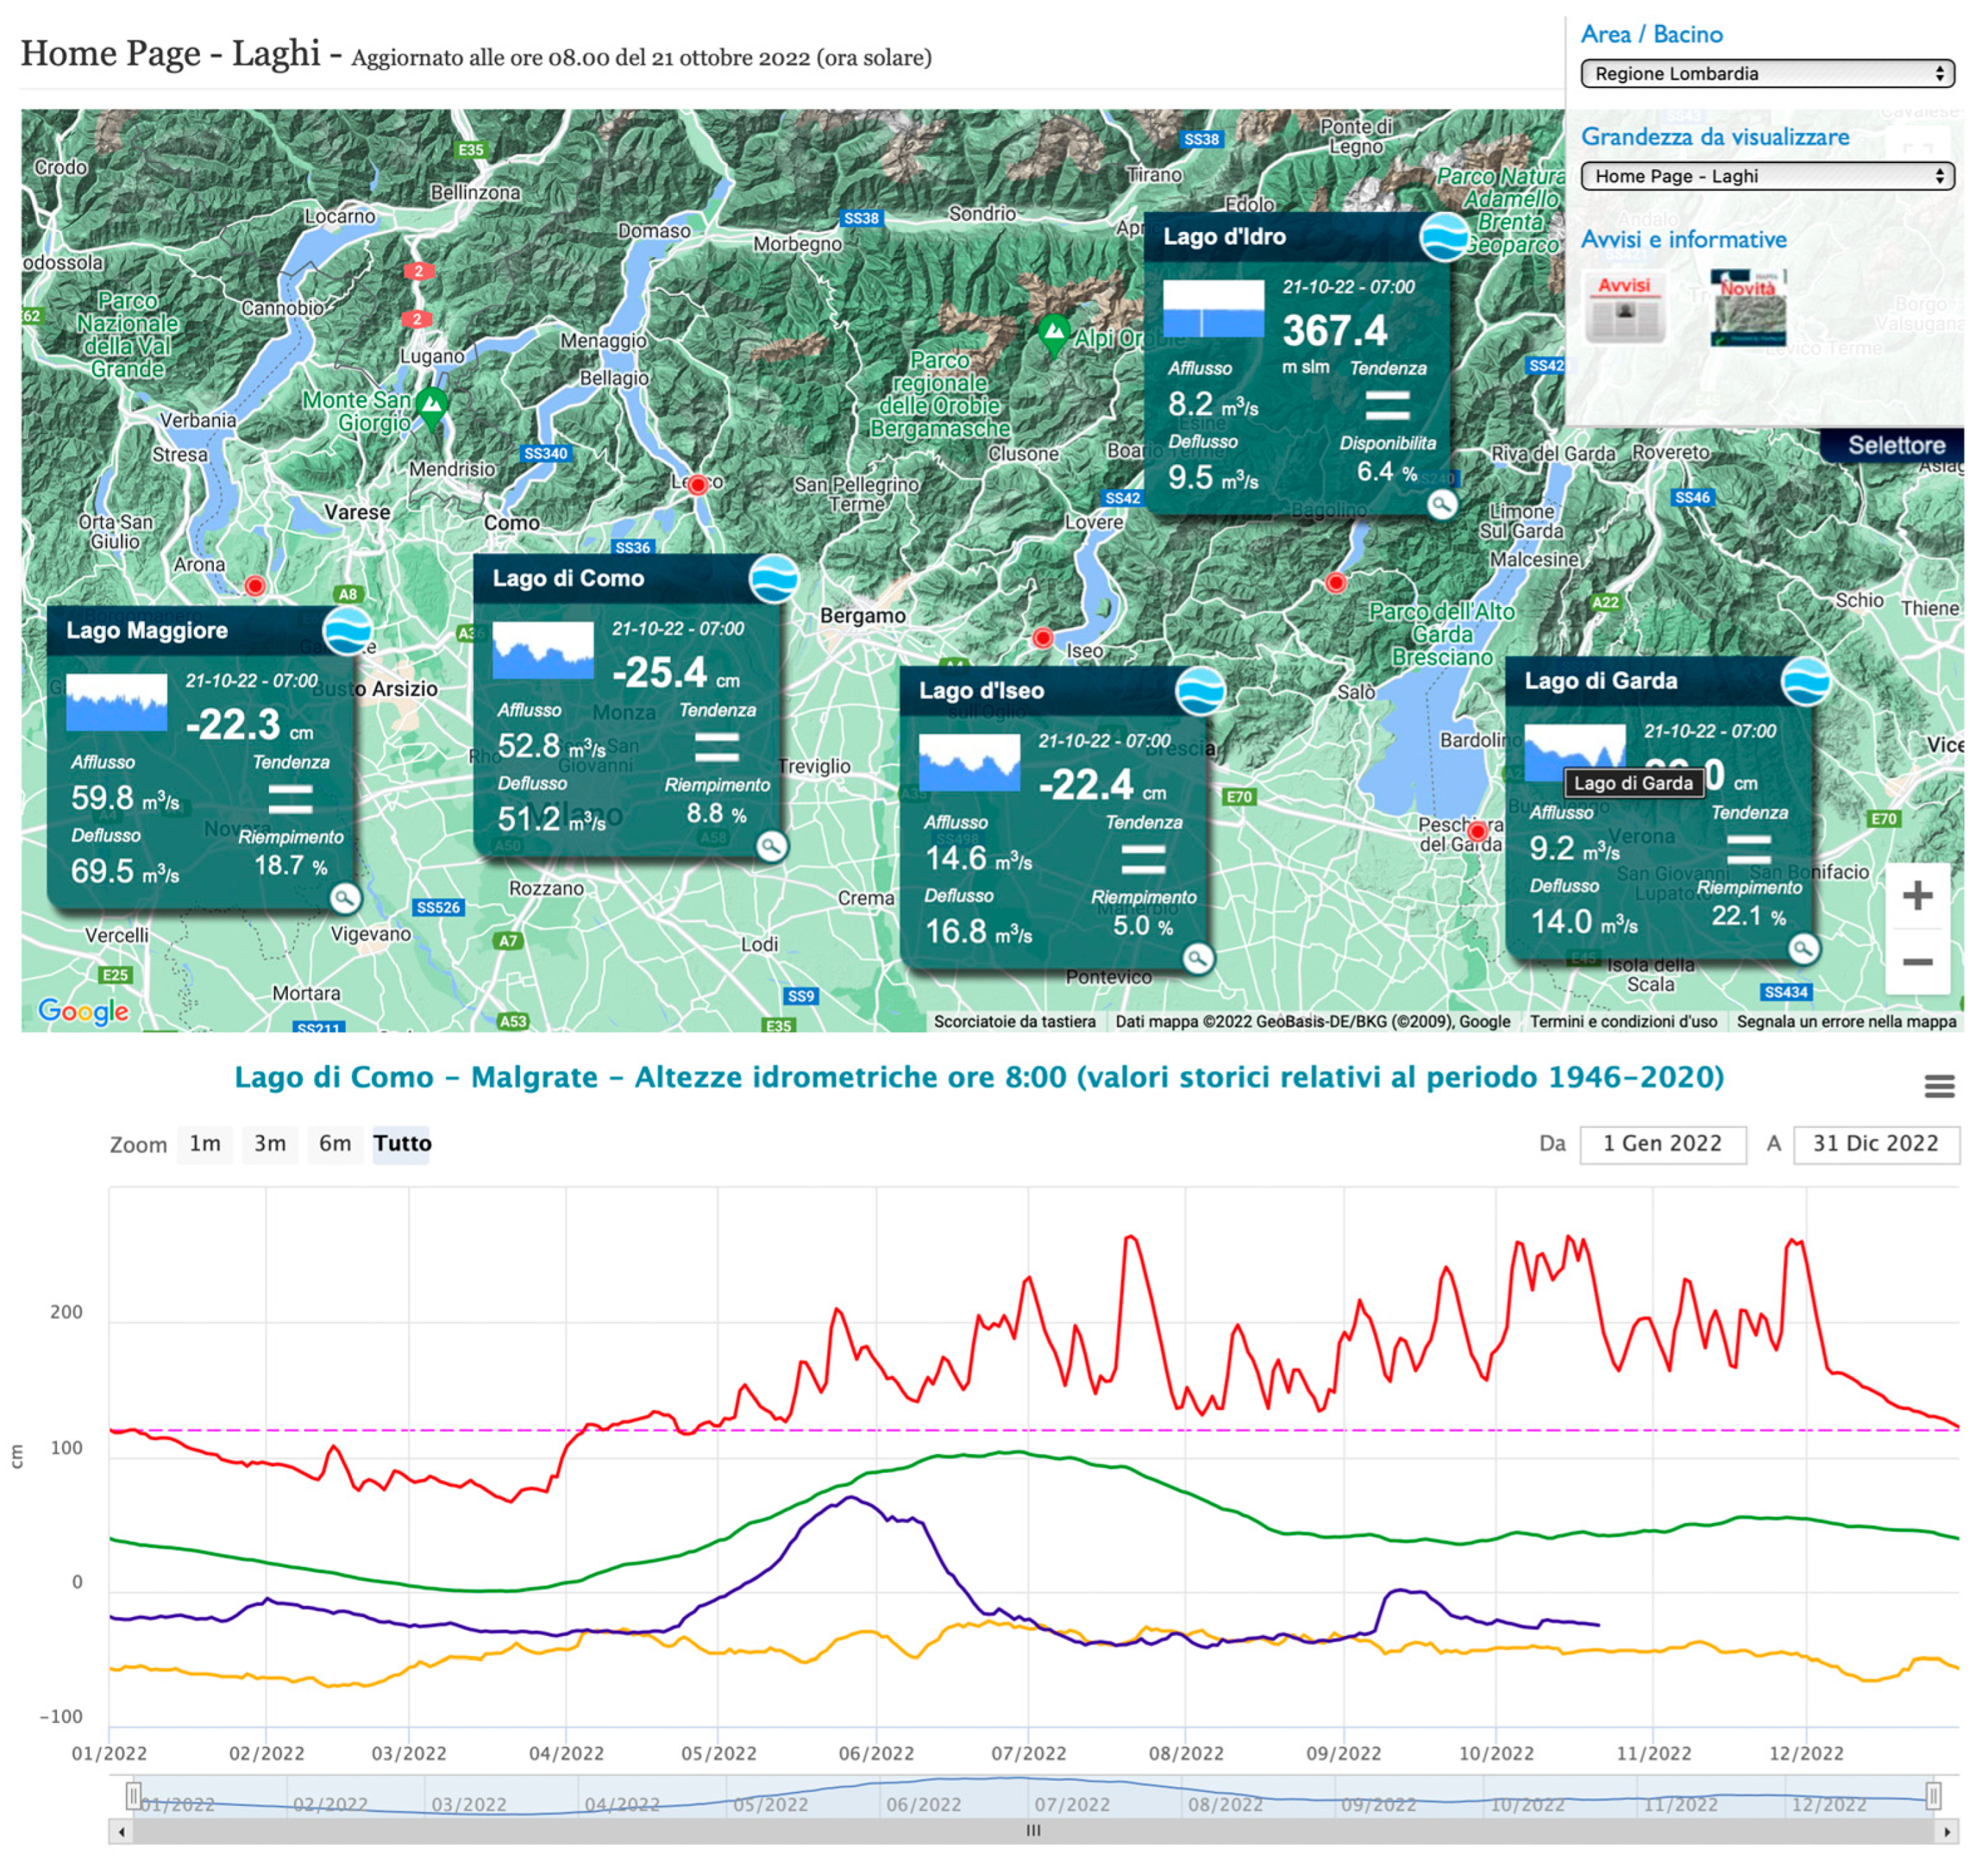The height and width of the screenshot is (1868, 1988).
Task: Click the red marker at Peschiera del Garda
Action: coord(1478,831)
